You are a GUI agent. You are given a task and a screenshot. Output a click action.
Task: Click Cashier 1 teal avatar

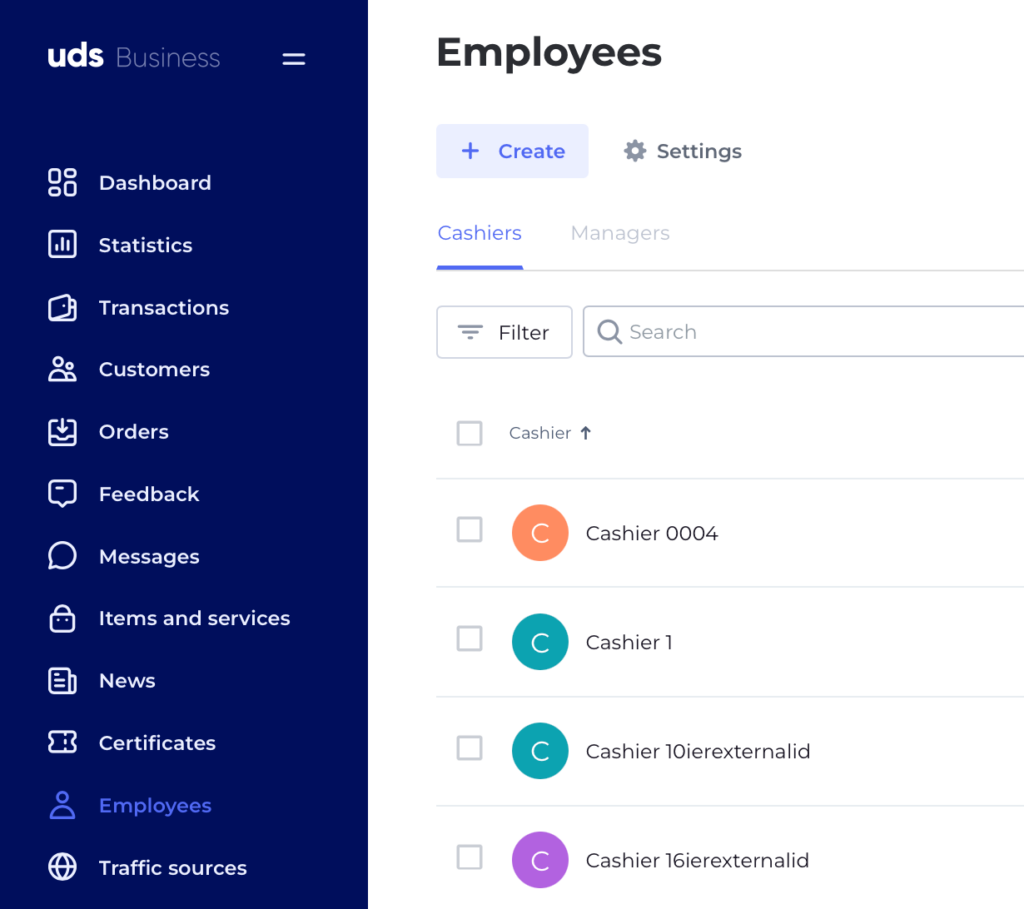[540, 642]
